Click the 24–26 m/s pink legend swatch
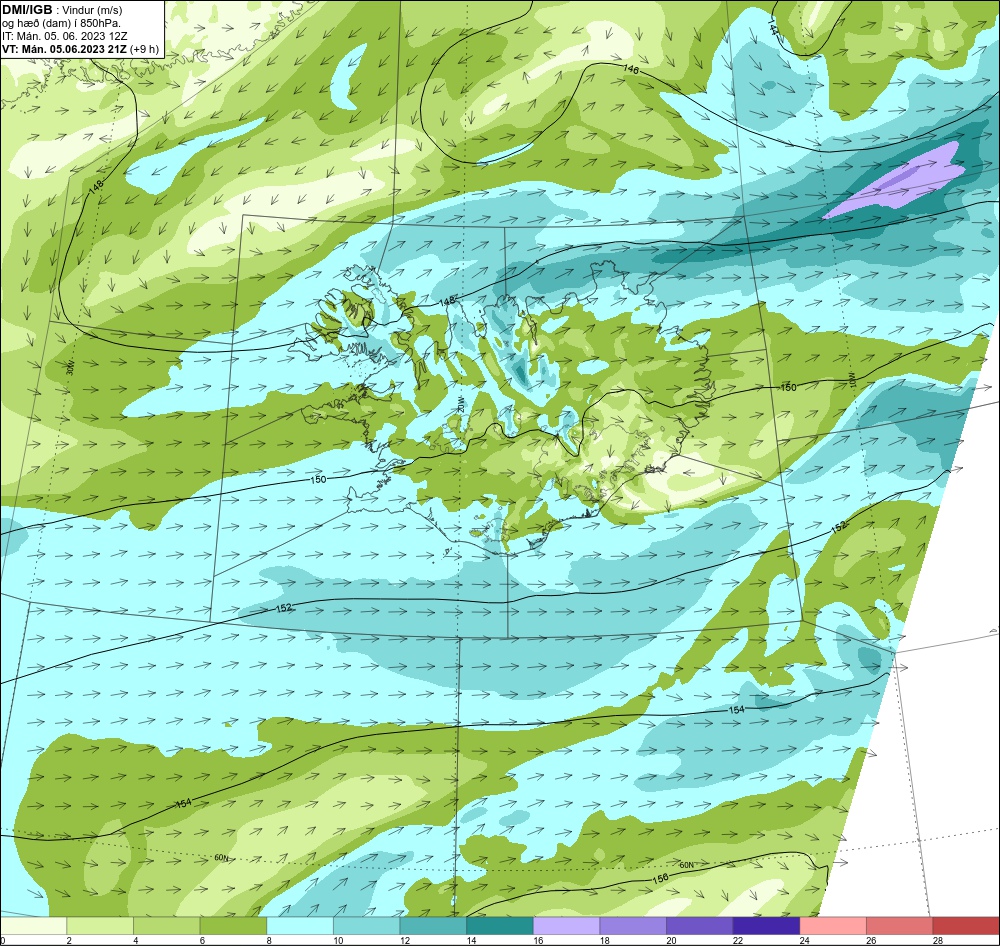 coord(833,925)
